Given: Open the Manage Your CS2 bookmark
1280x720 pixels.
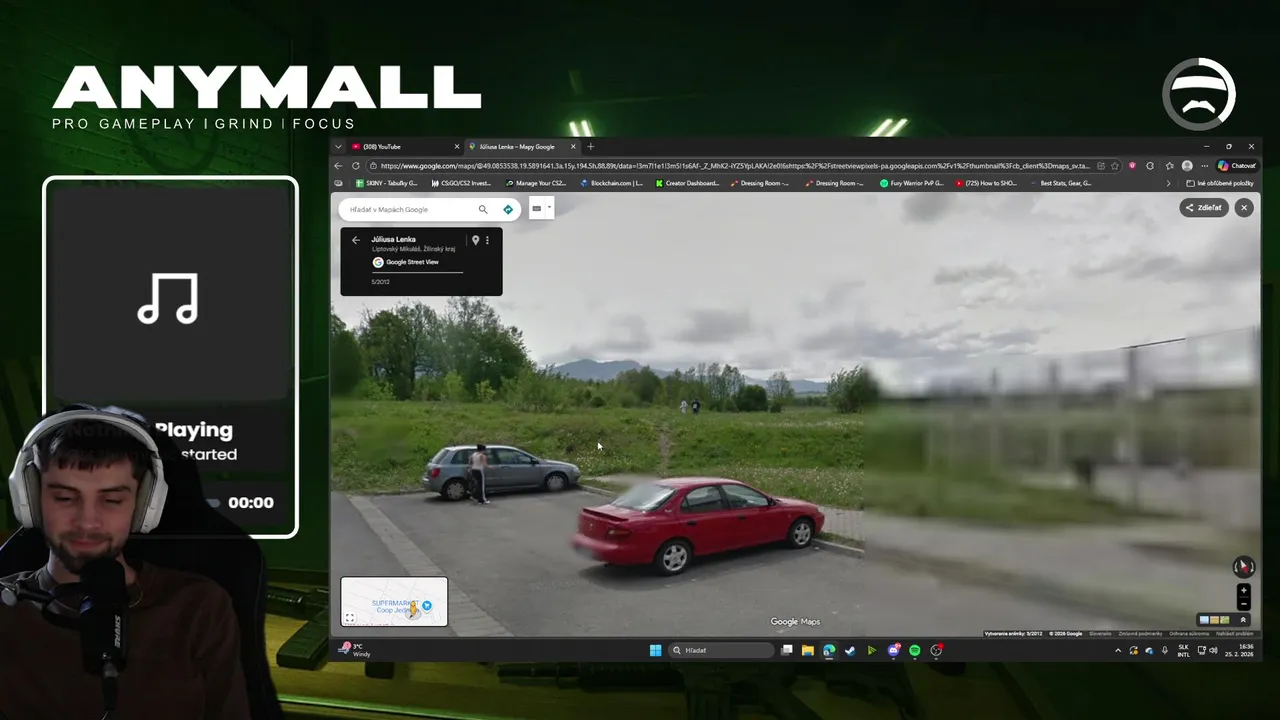Looking at the screenshot, I should point(536,183).
